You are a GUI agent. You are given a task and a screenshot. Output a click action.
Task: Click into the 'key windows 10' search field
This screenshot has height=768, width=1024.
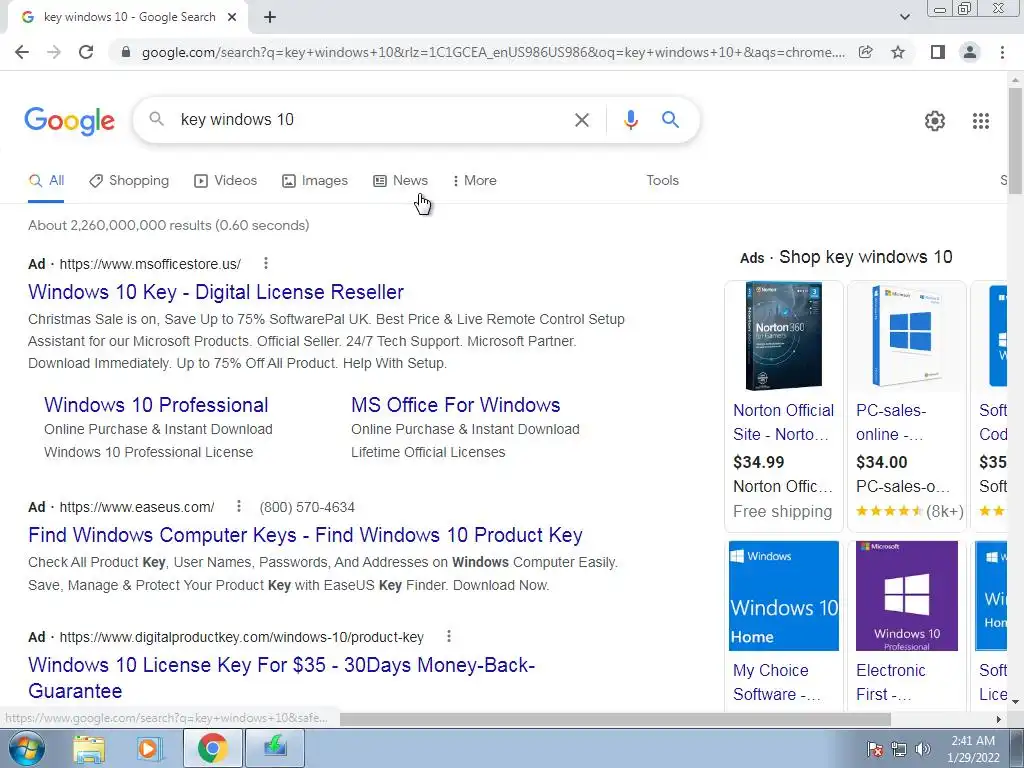point(369,120)
